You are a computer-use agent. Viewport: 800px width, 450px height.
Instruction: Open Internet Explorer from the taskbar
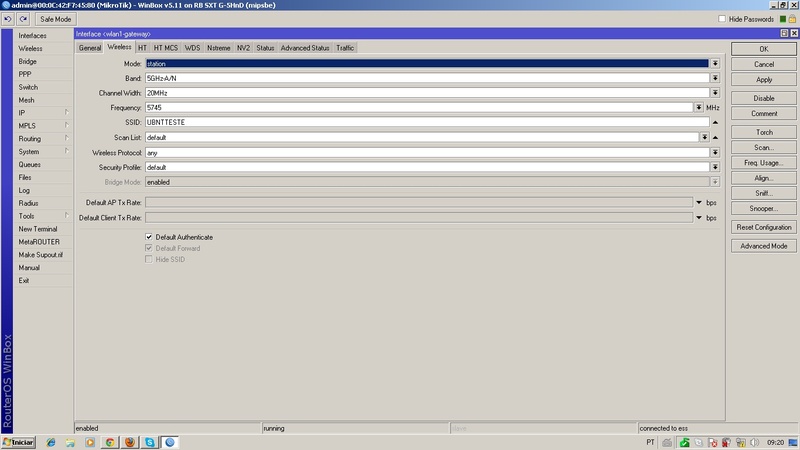point(51,442)
